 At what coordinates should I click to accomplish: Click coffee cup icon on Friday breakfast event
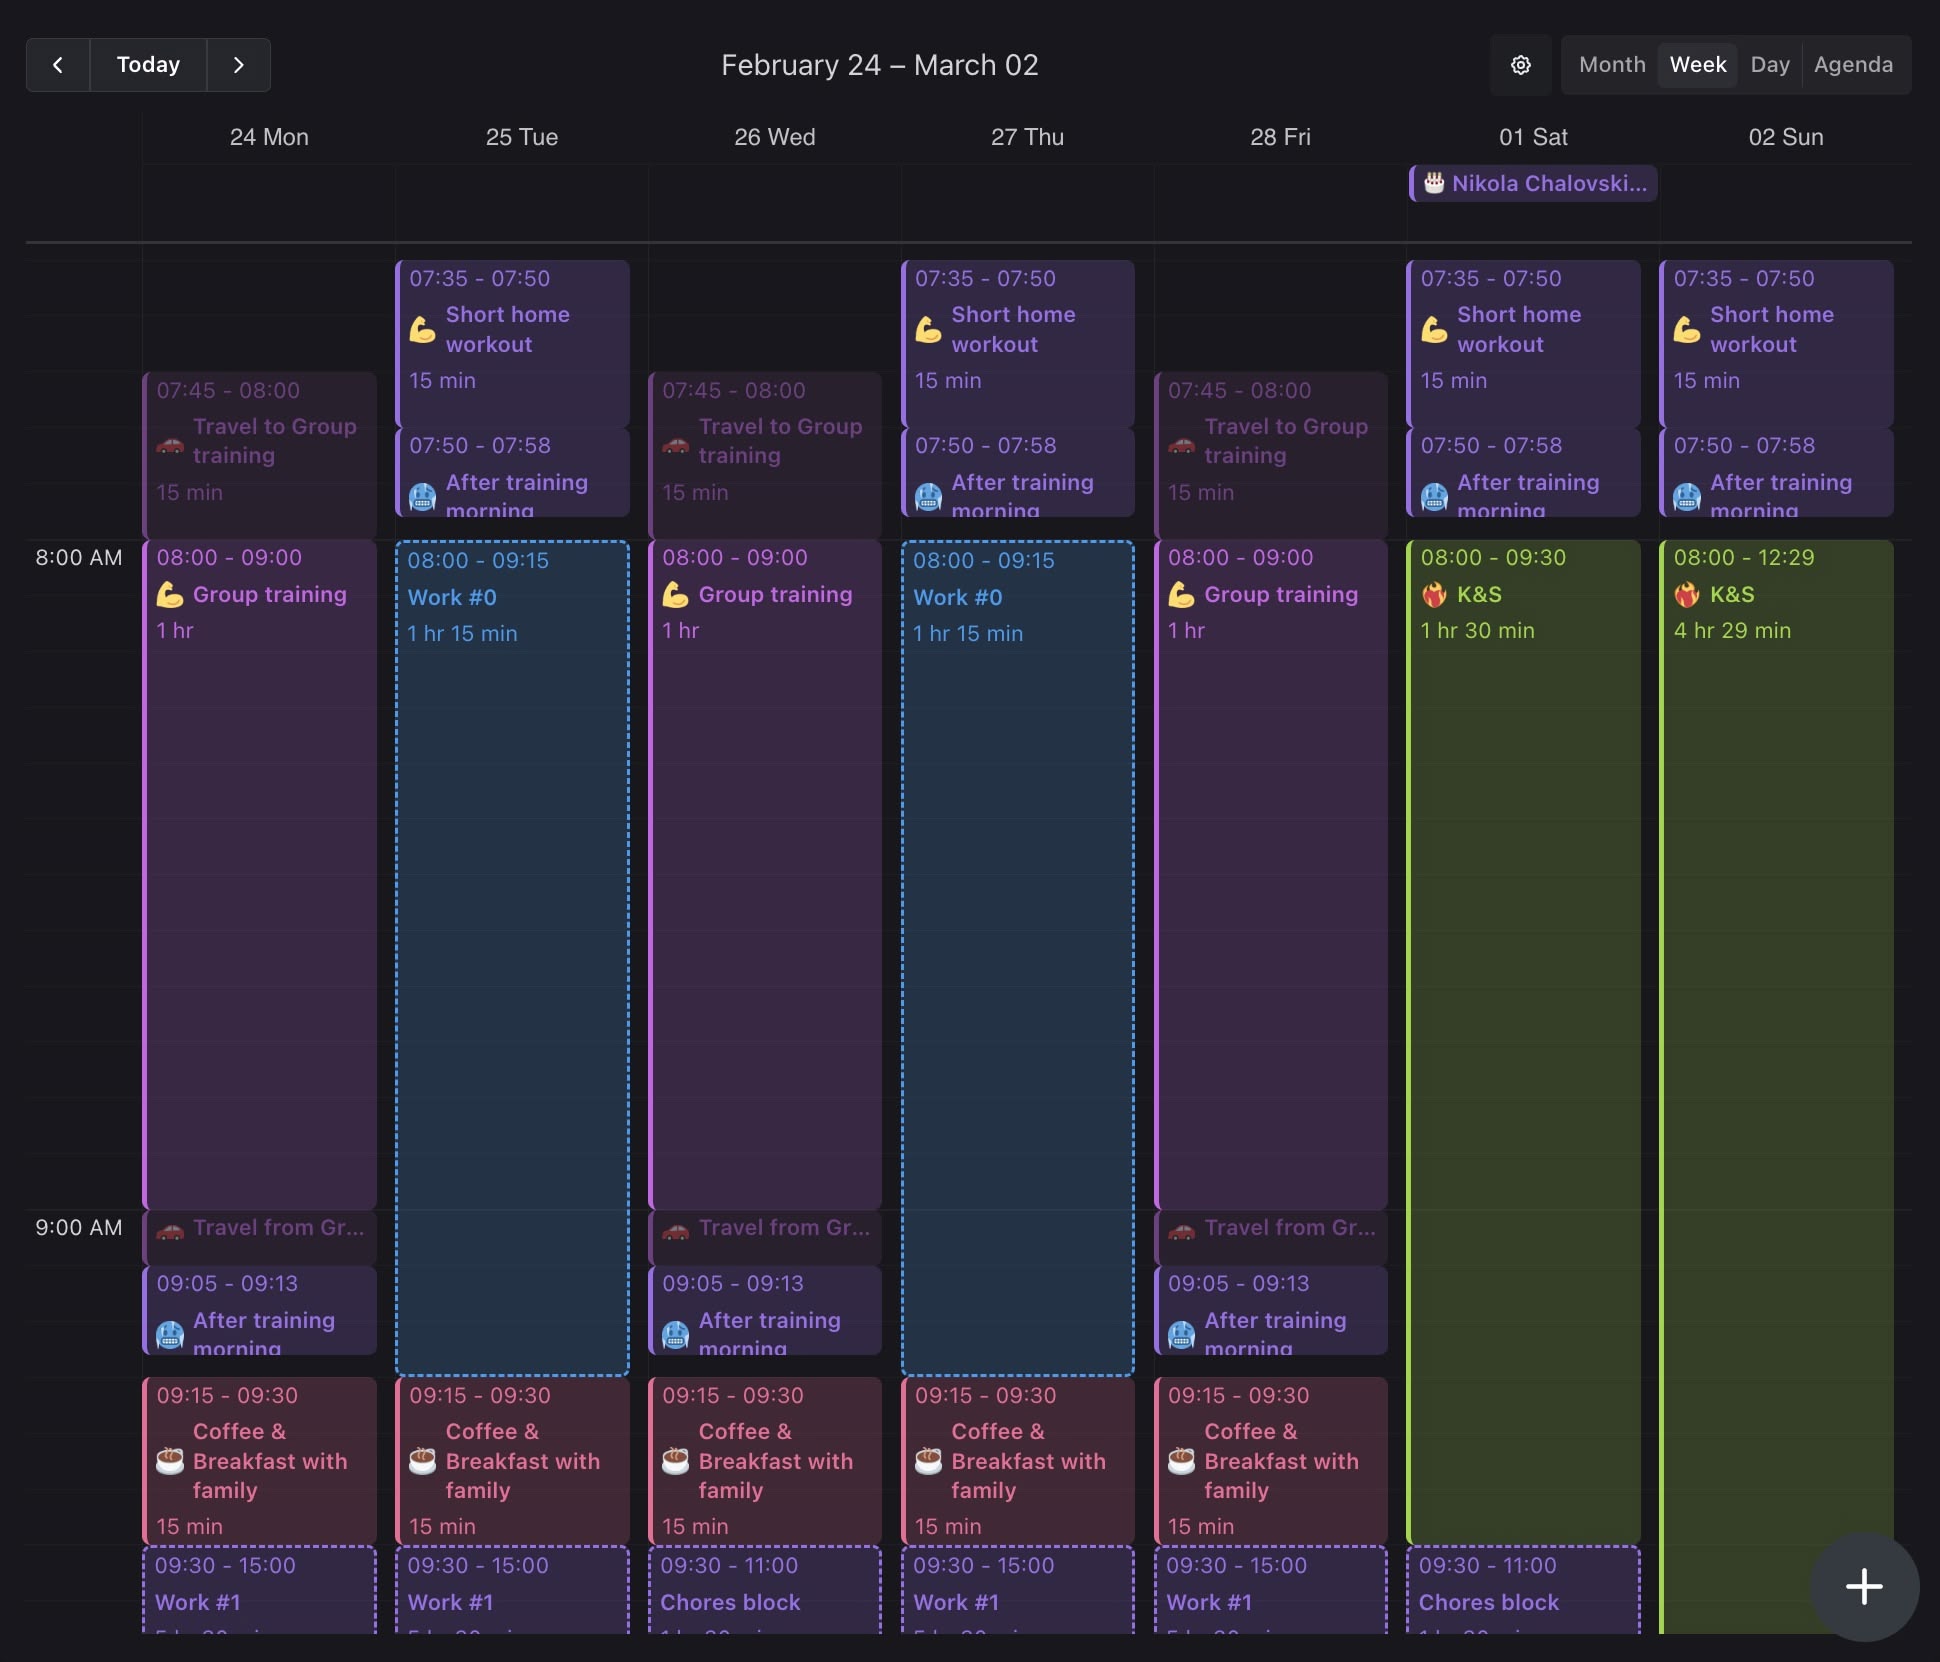click(1182, 1461)
